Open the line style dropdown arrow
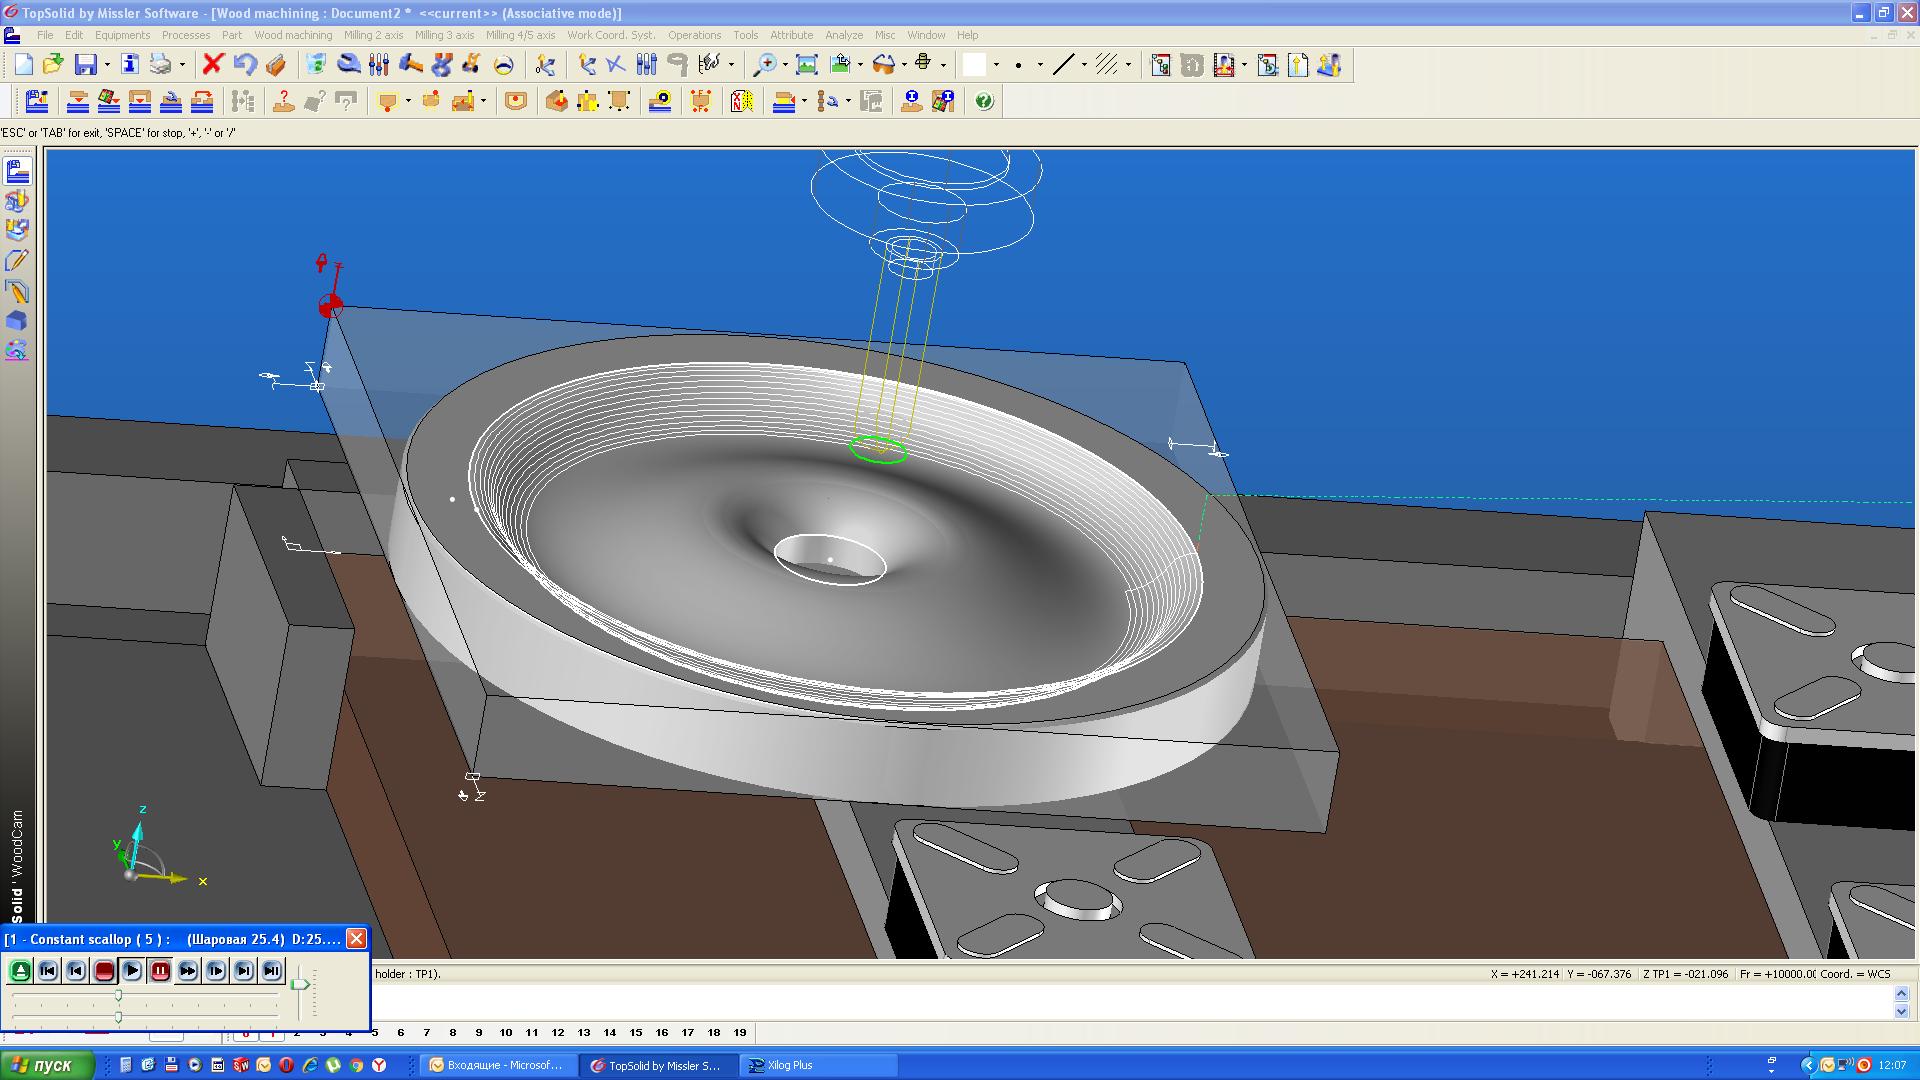The height and width of the screenshot is (1080, 1920). pos(1084,65)
